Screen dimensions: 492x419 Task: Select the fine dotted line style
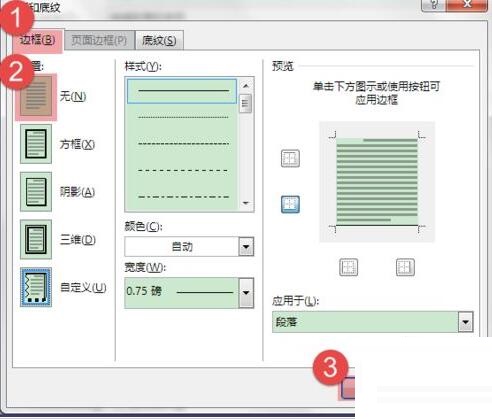click(x=182, y=117)
